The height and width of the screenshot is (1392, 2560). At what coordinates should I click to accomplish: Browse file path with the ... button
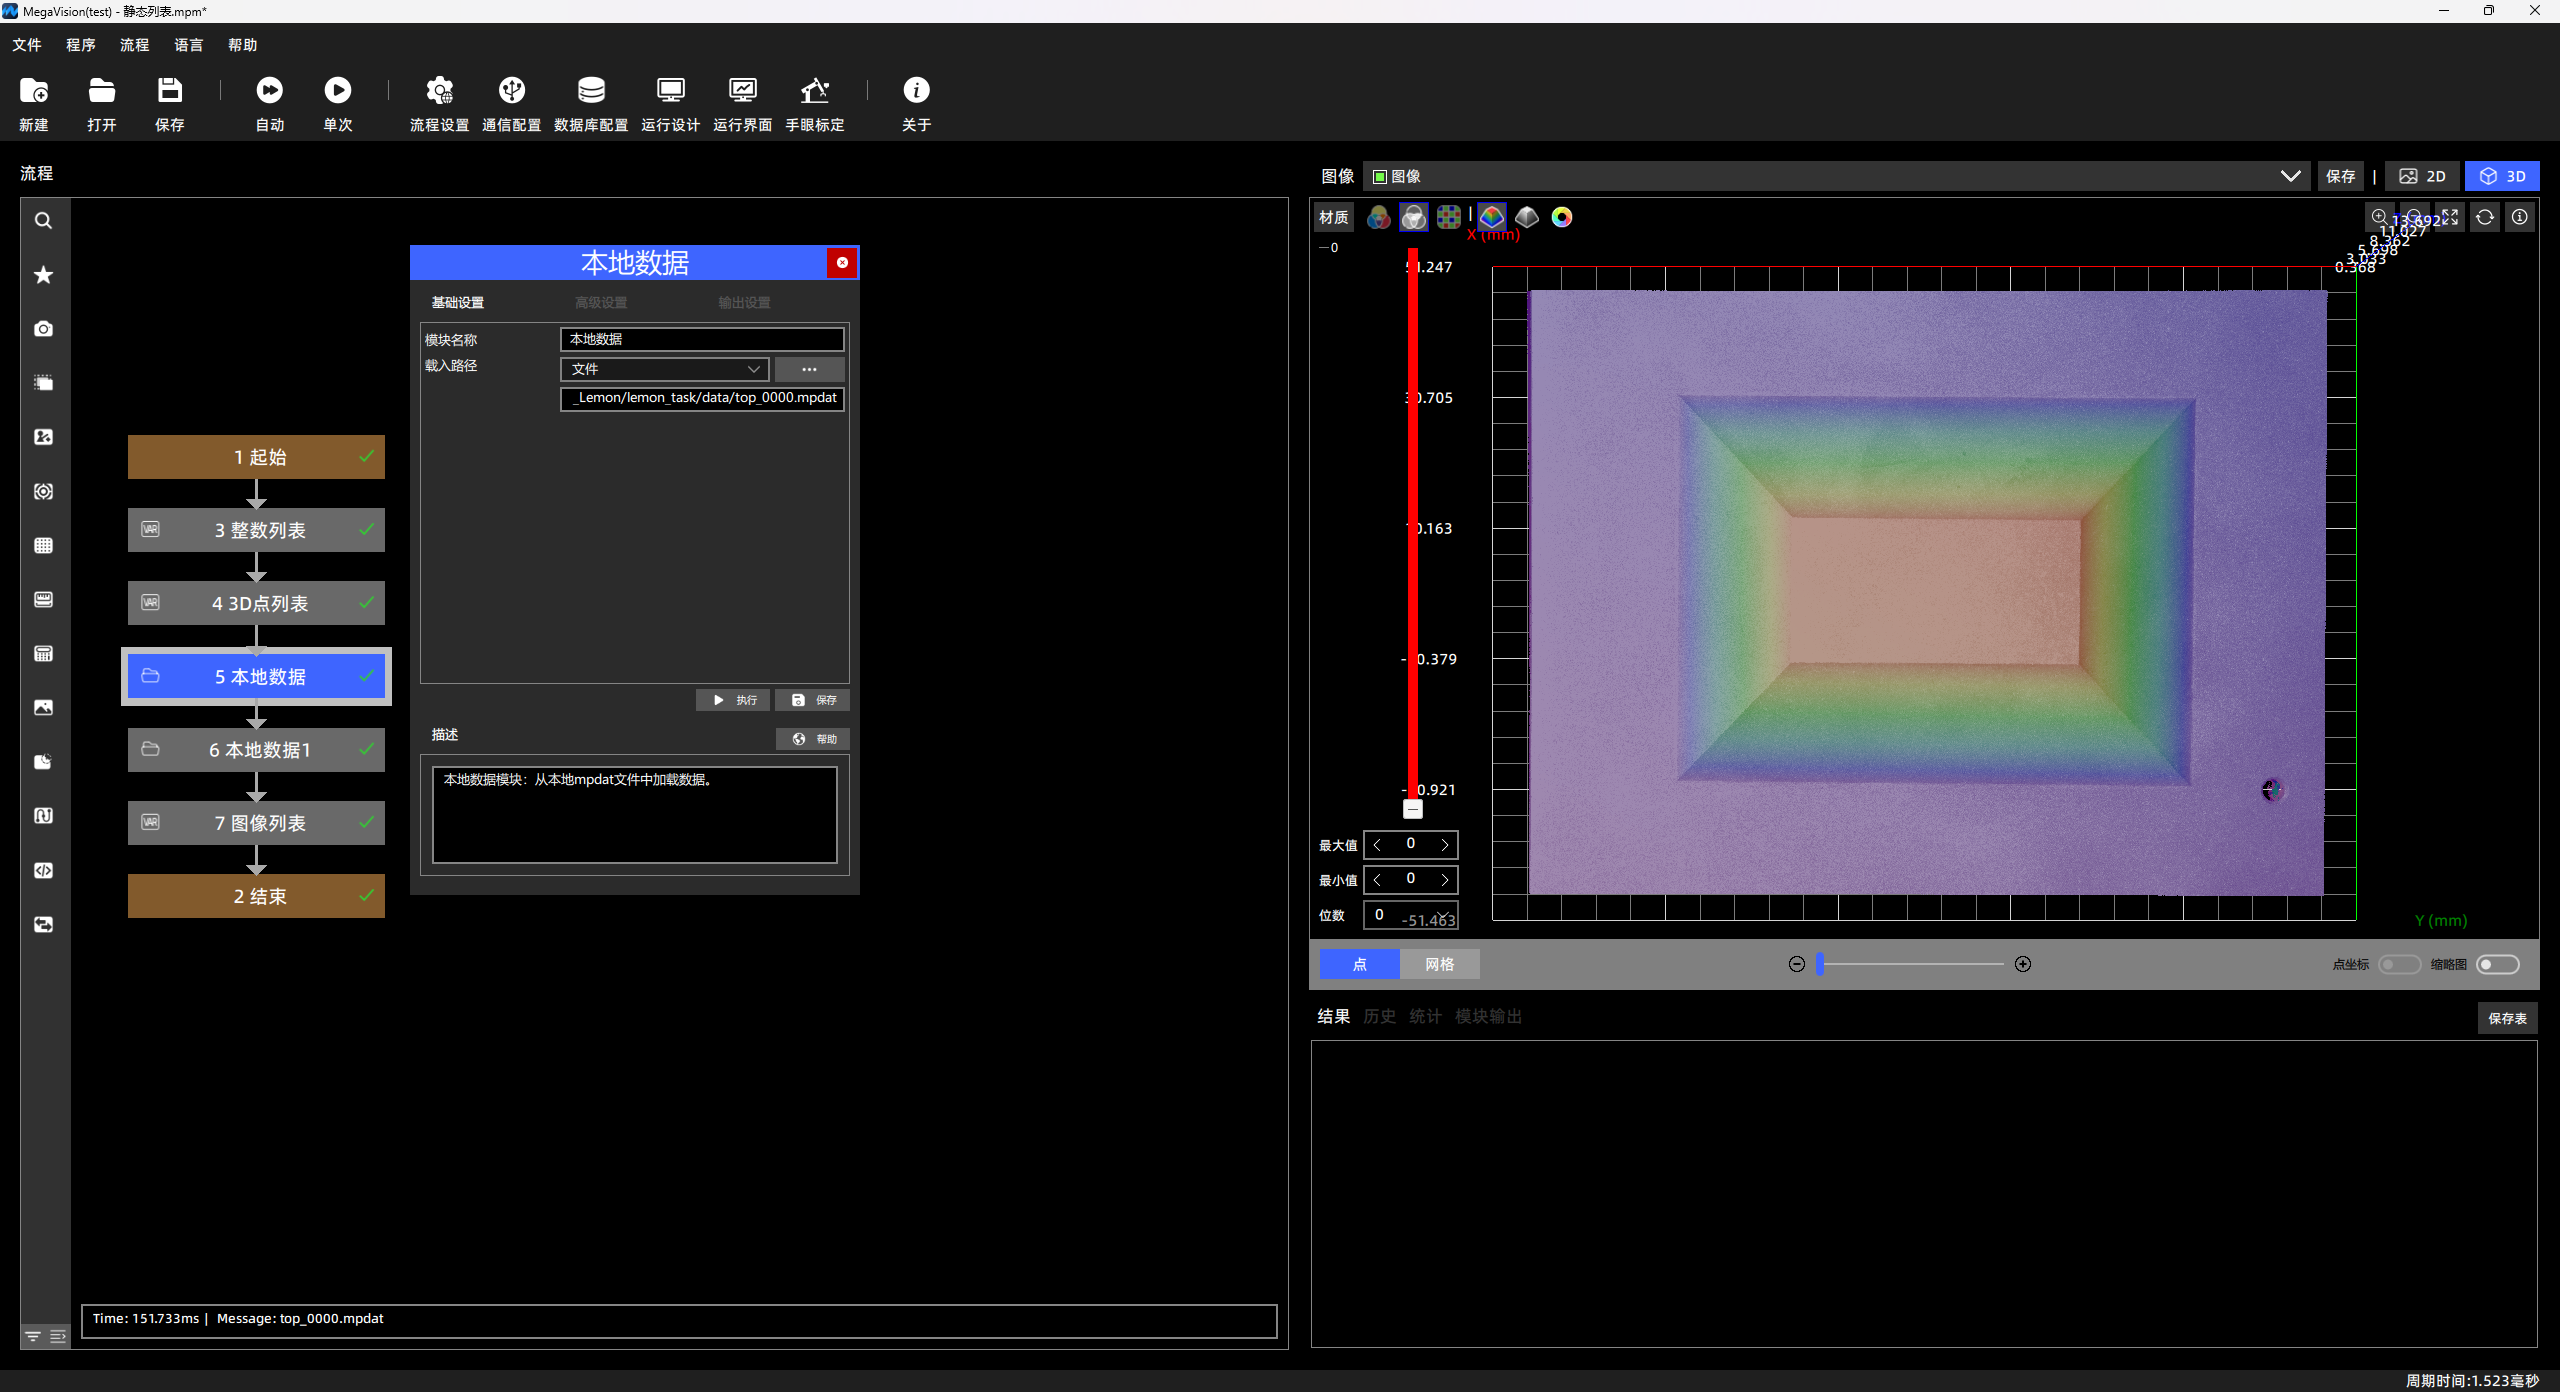[809, 370]
